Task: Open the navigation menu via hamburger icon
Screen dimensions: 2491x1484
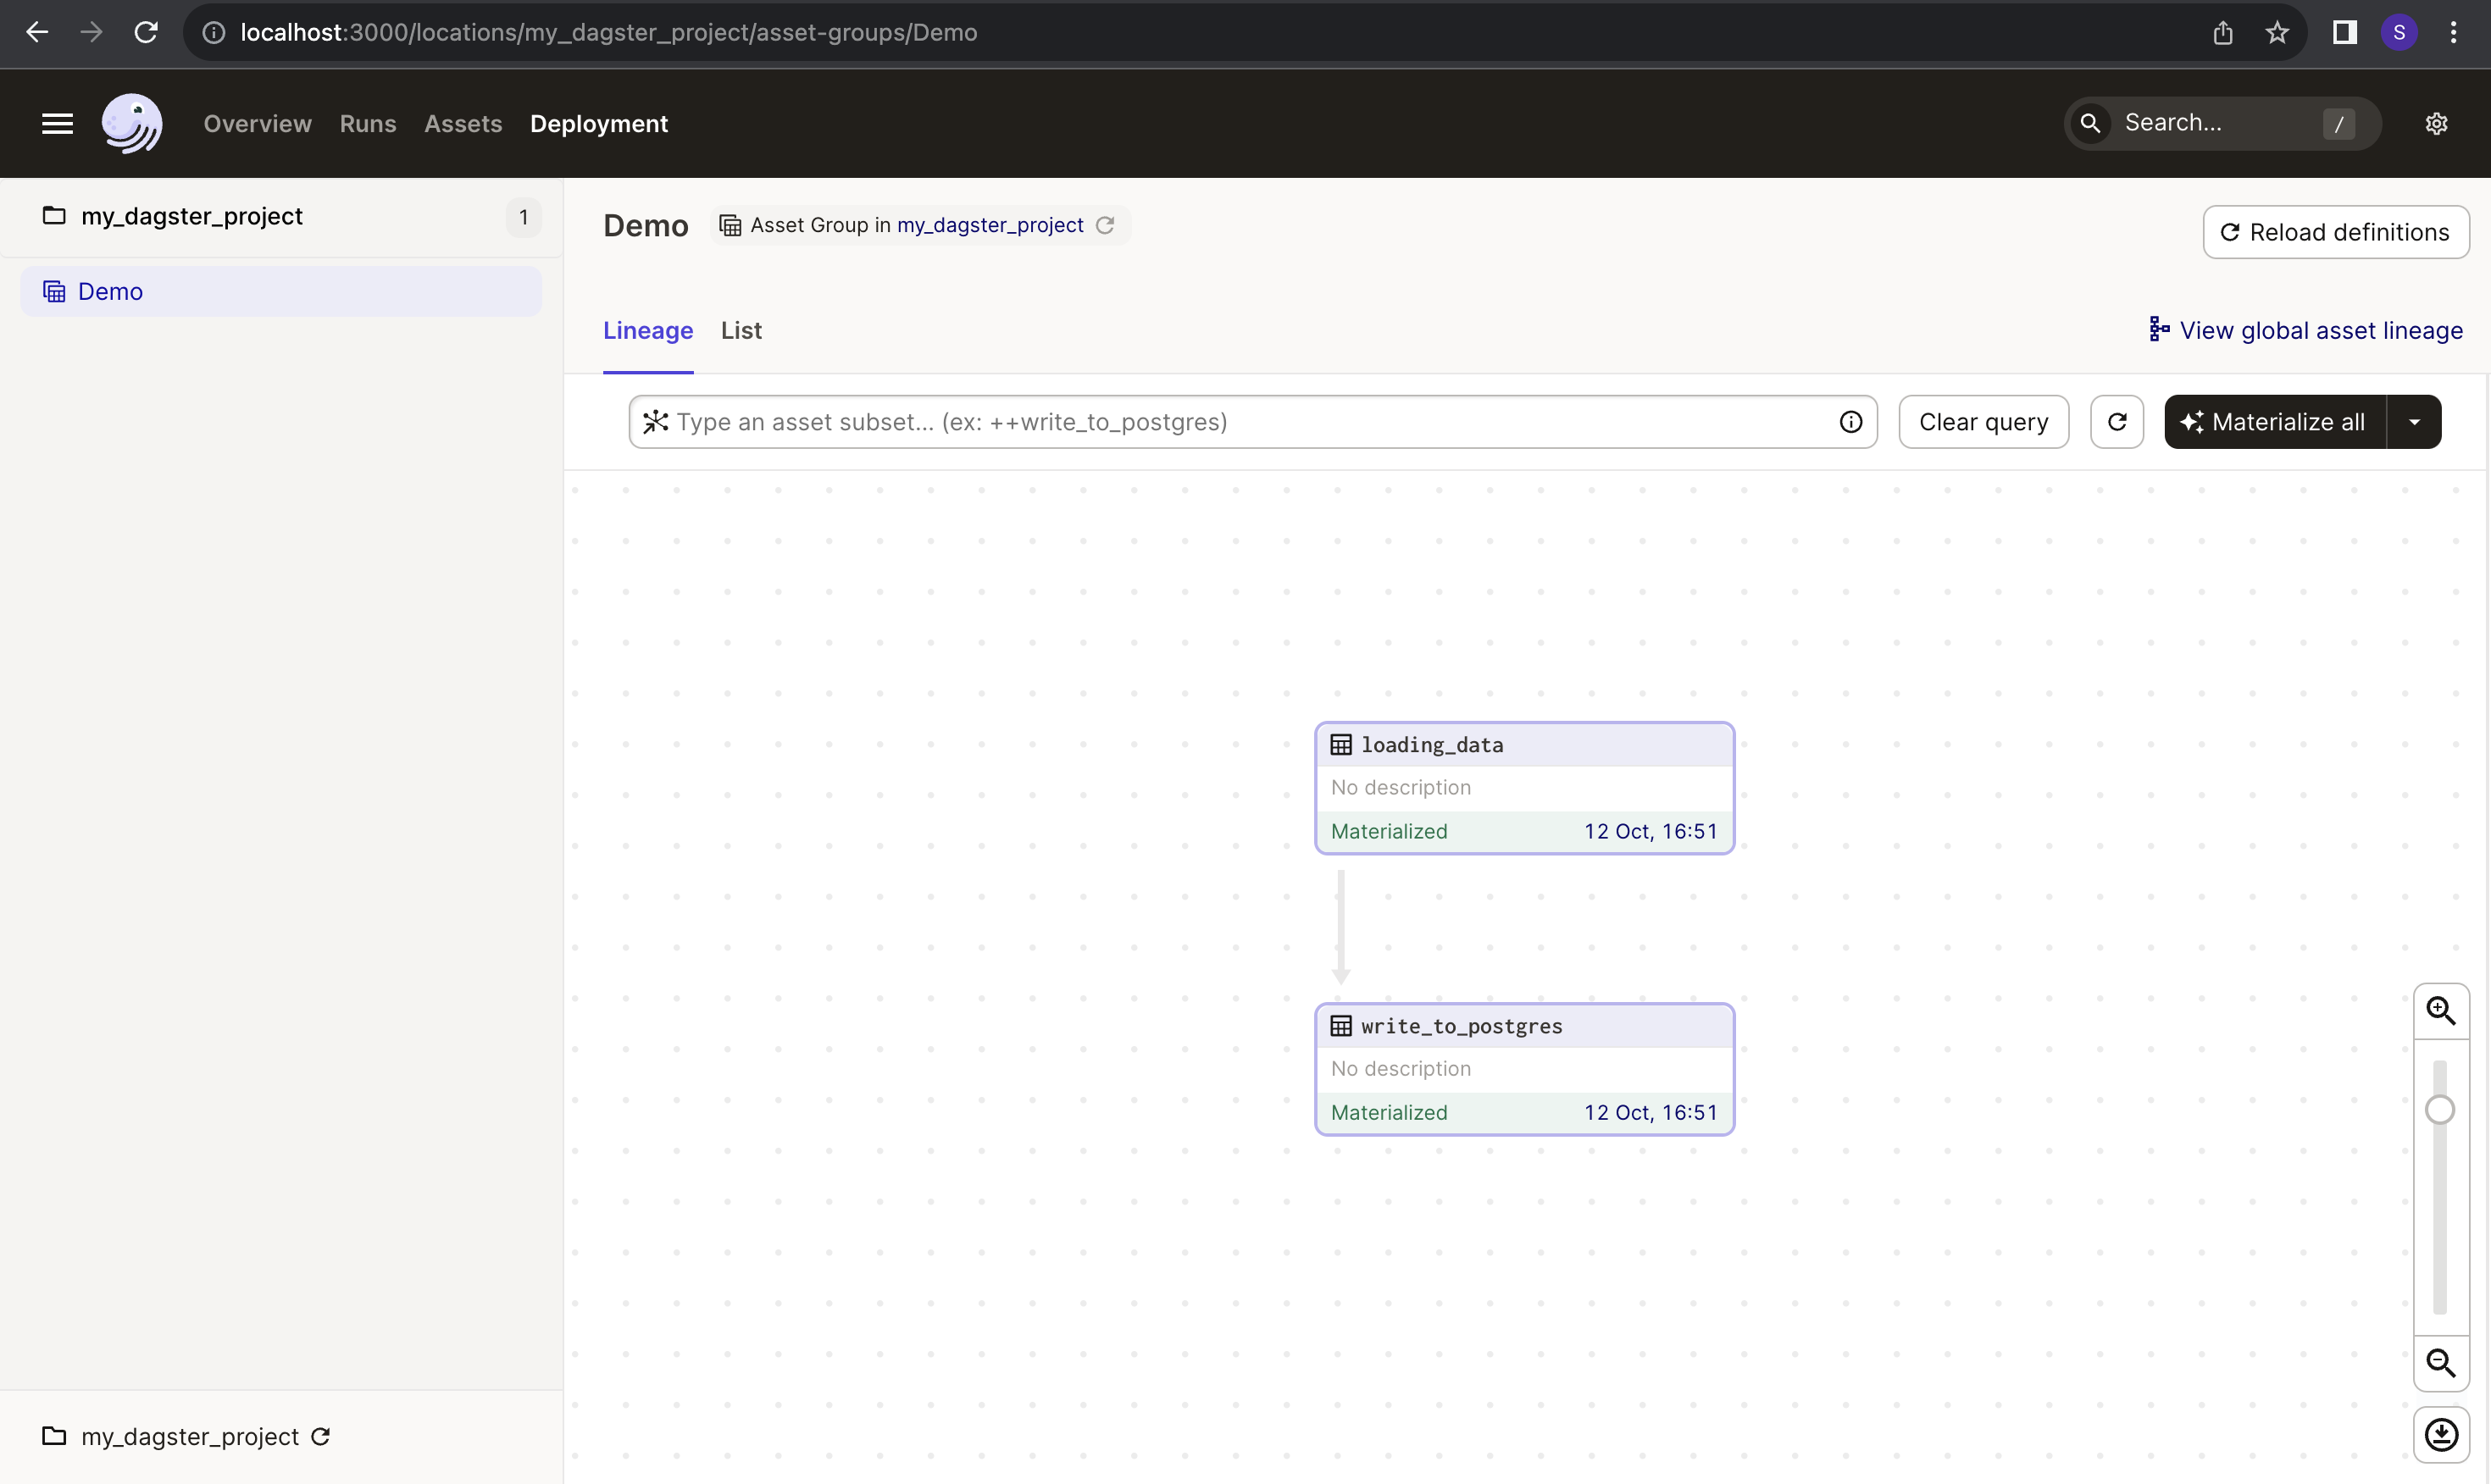Action: coord(57,123)
